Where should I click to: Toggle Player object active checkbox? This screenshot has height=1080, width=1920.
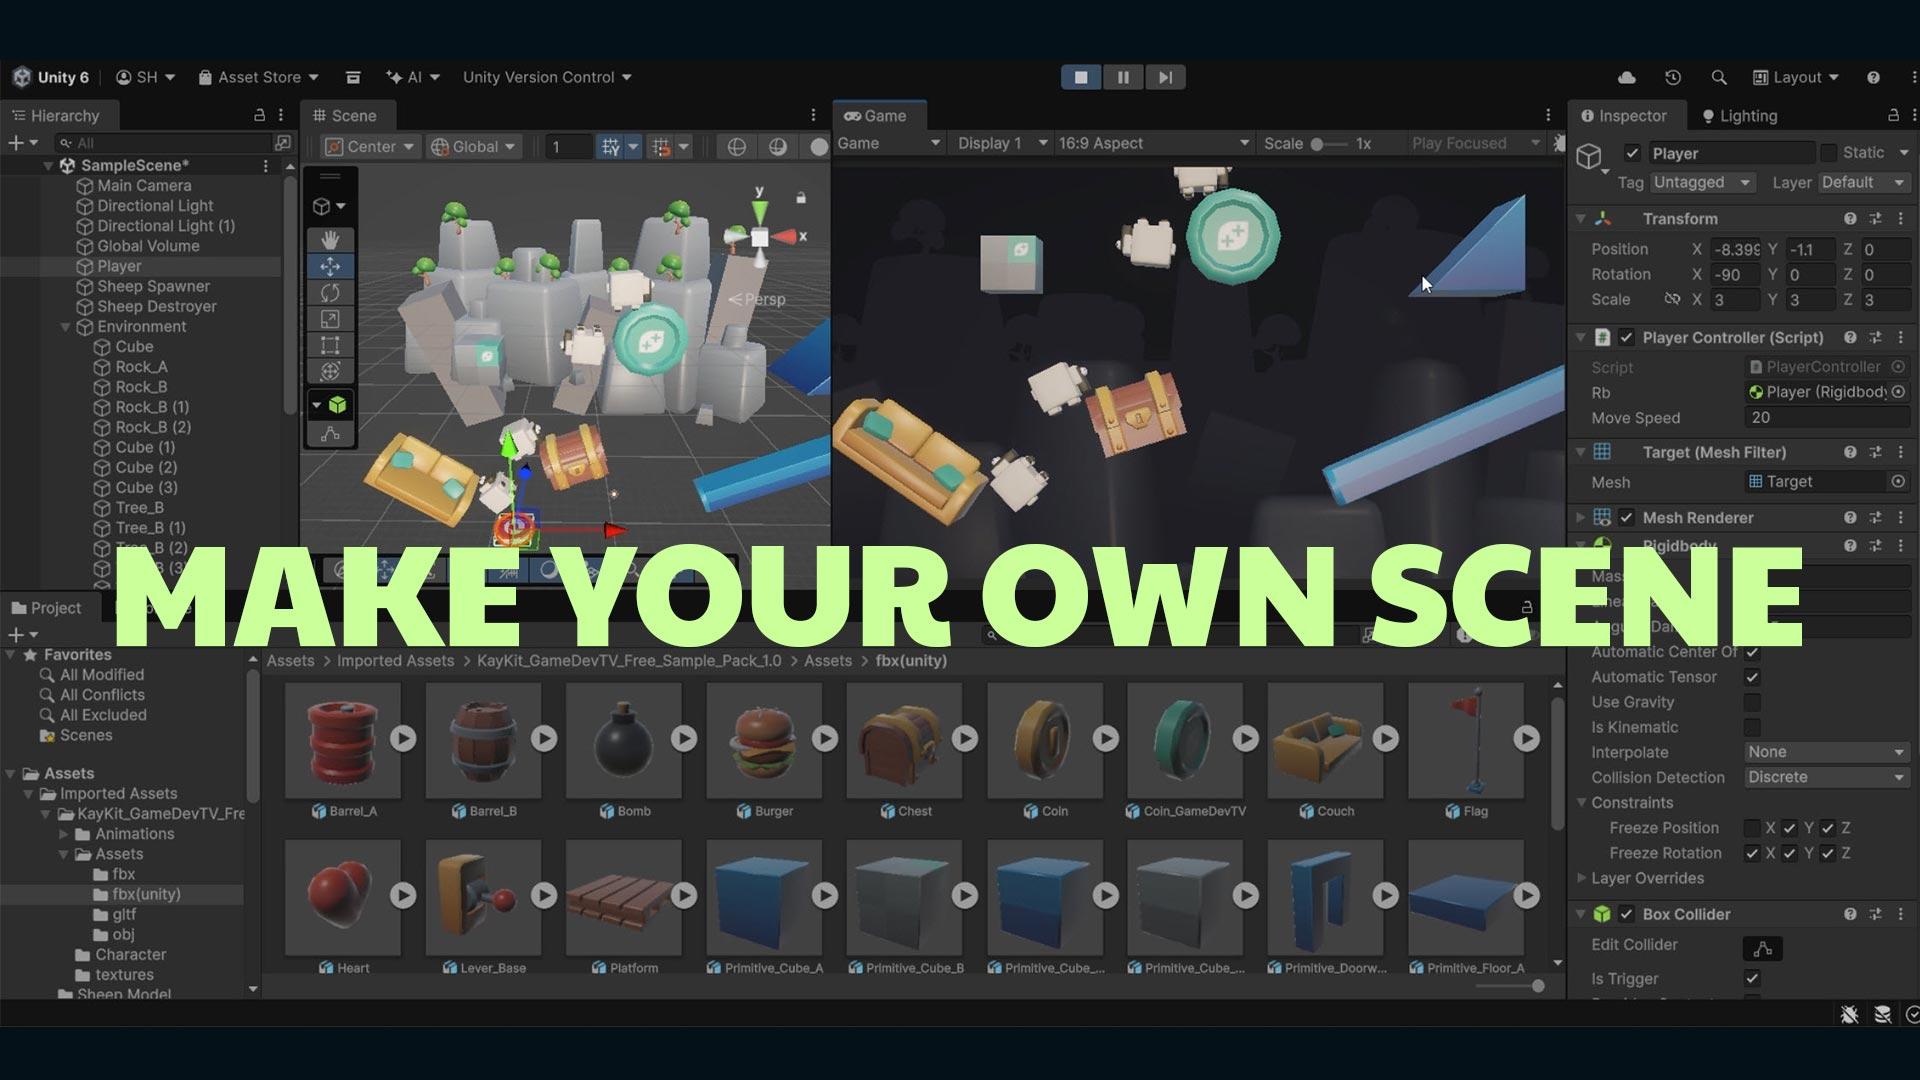1632,153
